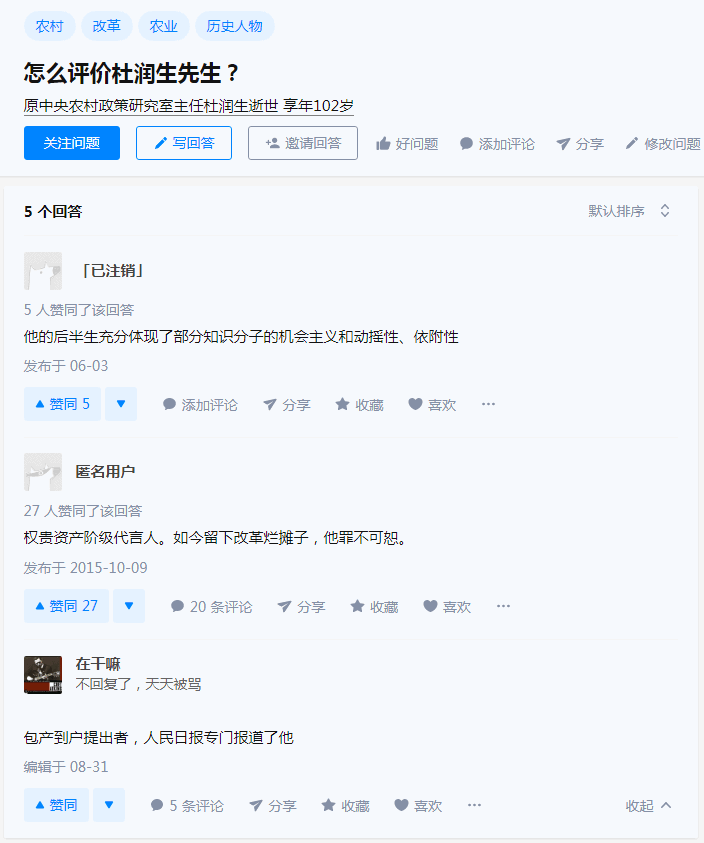Screen dimensions: 704x843
Task: Click 好问题 thumbs-up icon
Action: 383,144
